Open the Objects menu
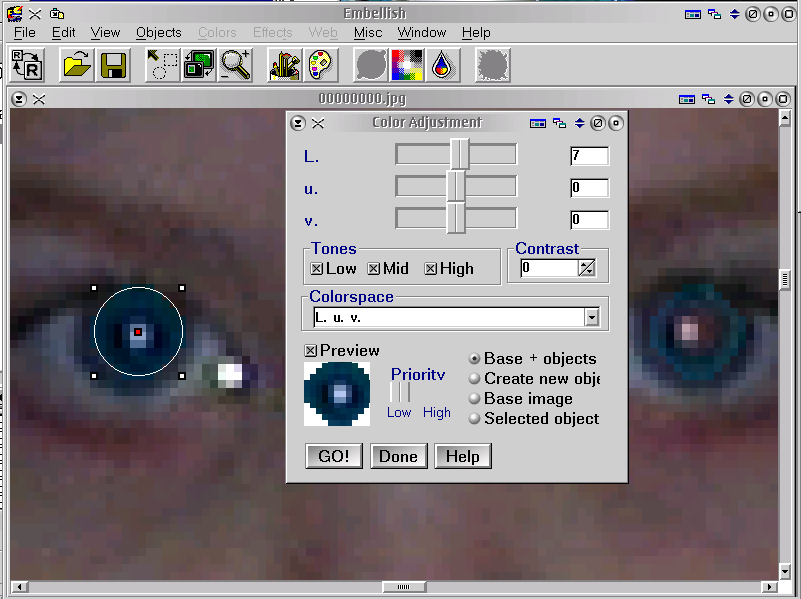 pyautogui.click(x=159, y=33)
